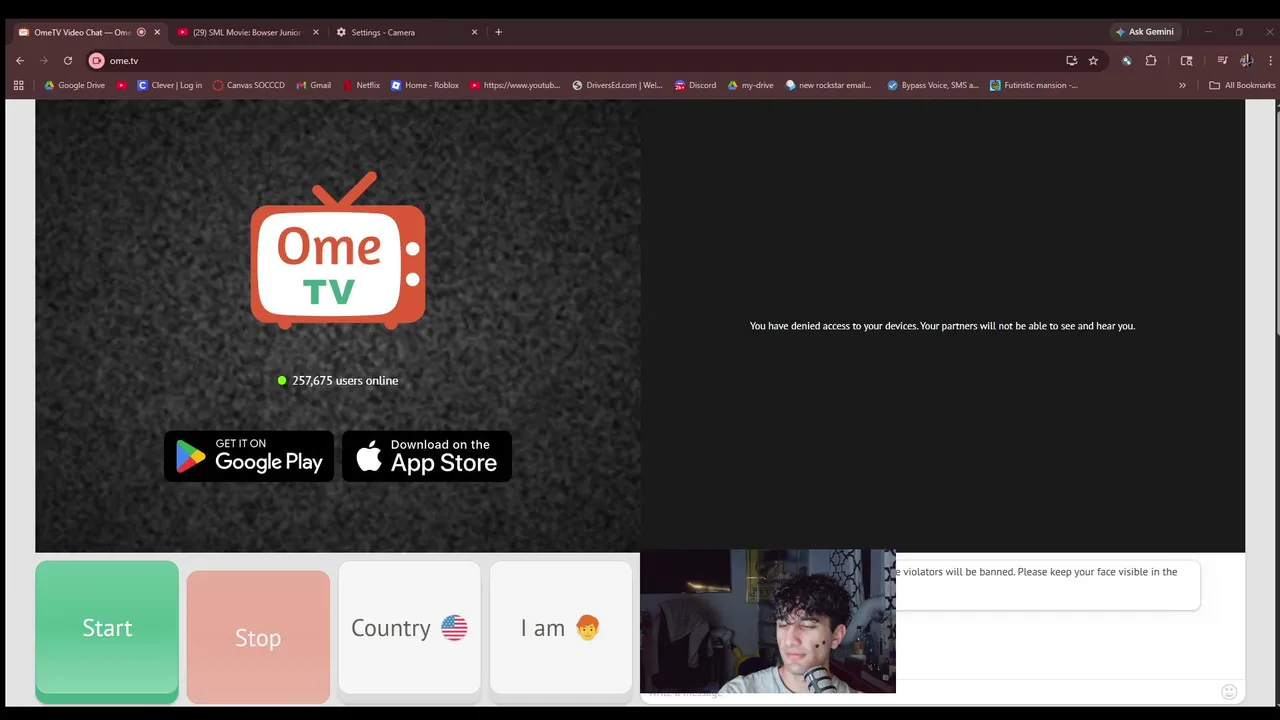The width and height of the screenshot is (1280, 720).
Task: Click the violators will be banned notice
Action: 1040,572
